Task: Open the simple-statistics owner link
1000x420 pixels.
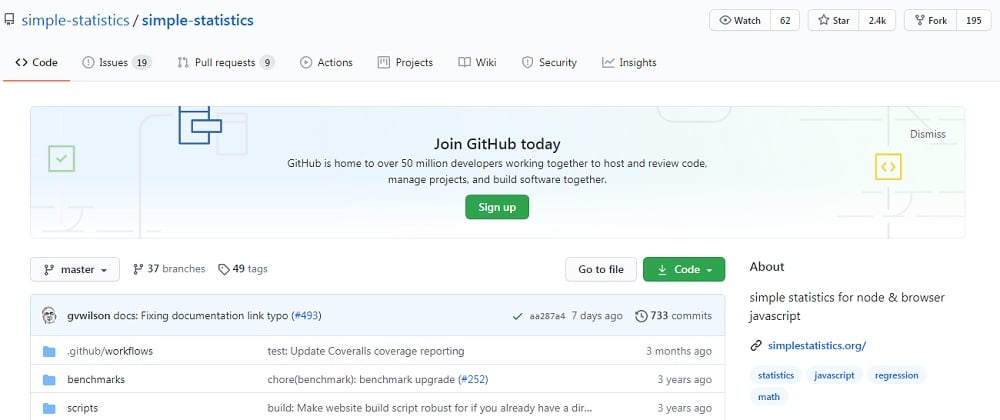Action: coord(75,20)
